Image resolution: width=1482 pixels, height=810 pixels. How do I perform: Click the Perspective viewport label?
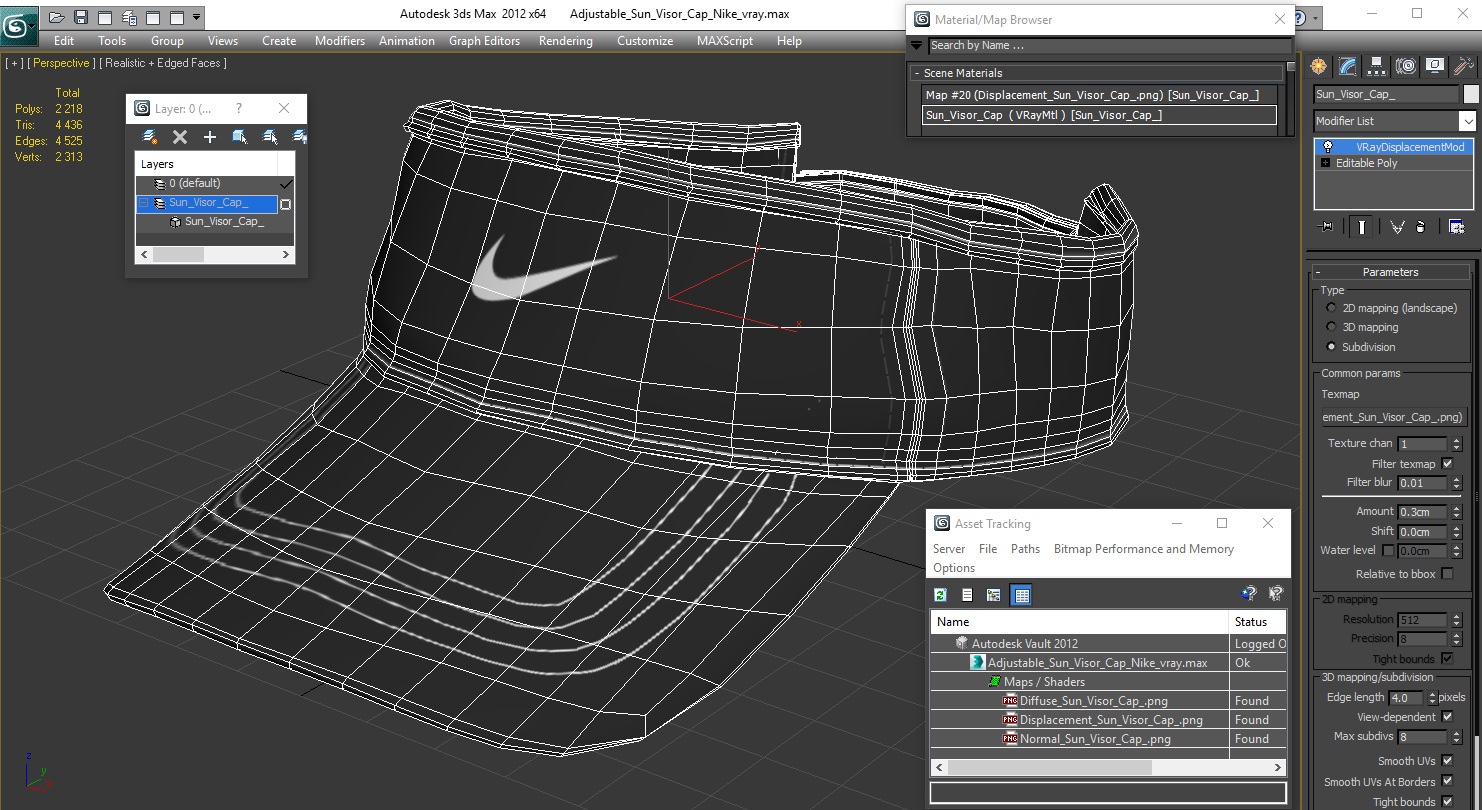[62, 63]
